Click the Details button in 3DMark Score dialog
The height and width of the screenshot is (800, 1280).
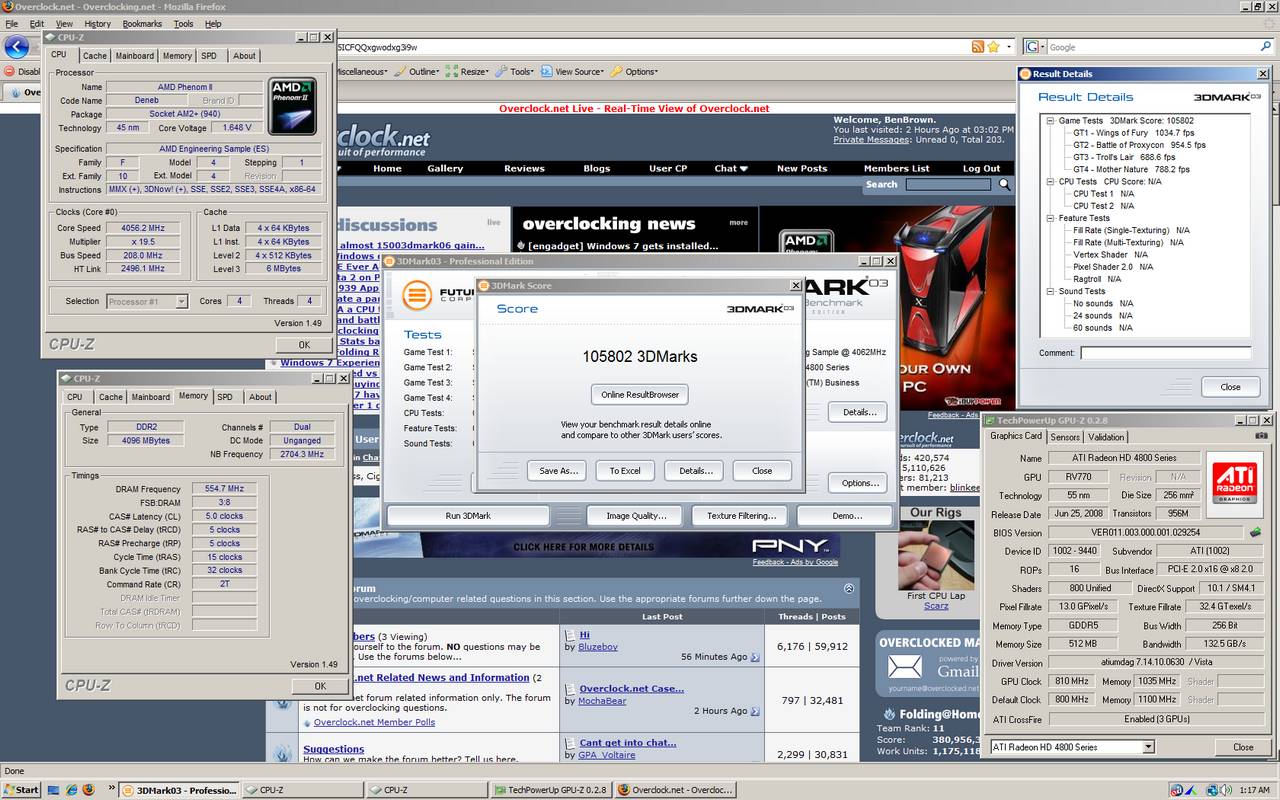696,470
